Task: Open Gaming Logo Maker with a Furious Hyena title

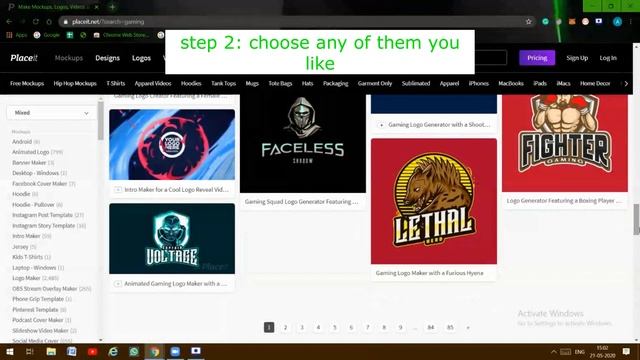Action: [429, 273]
